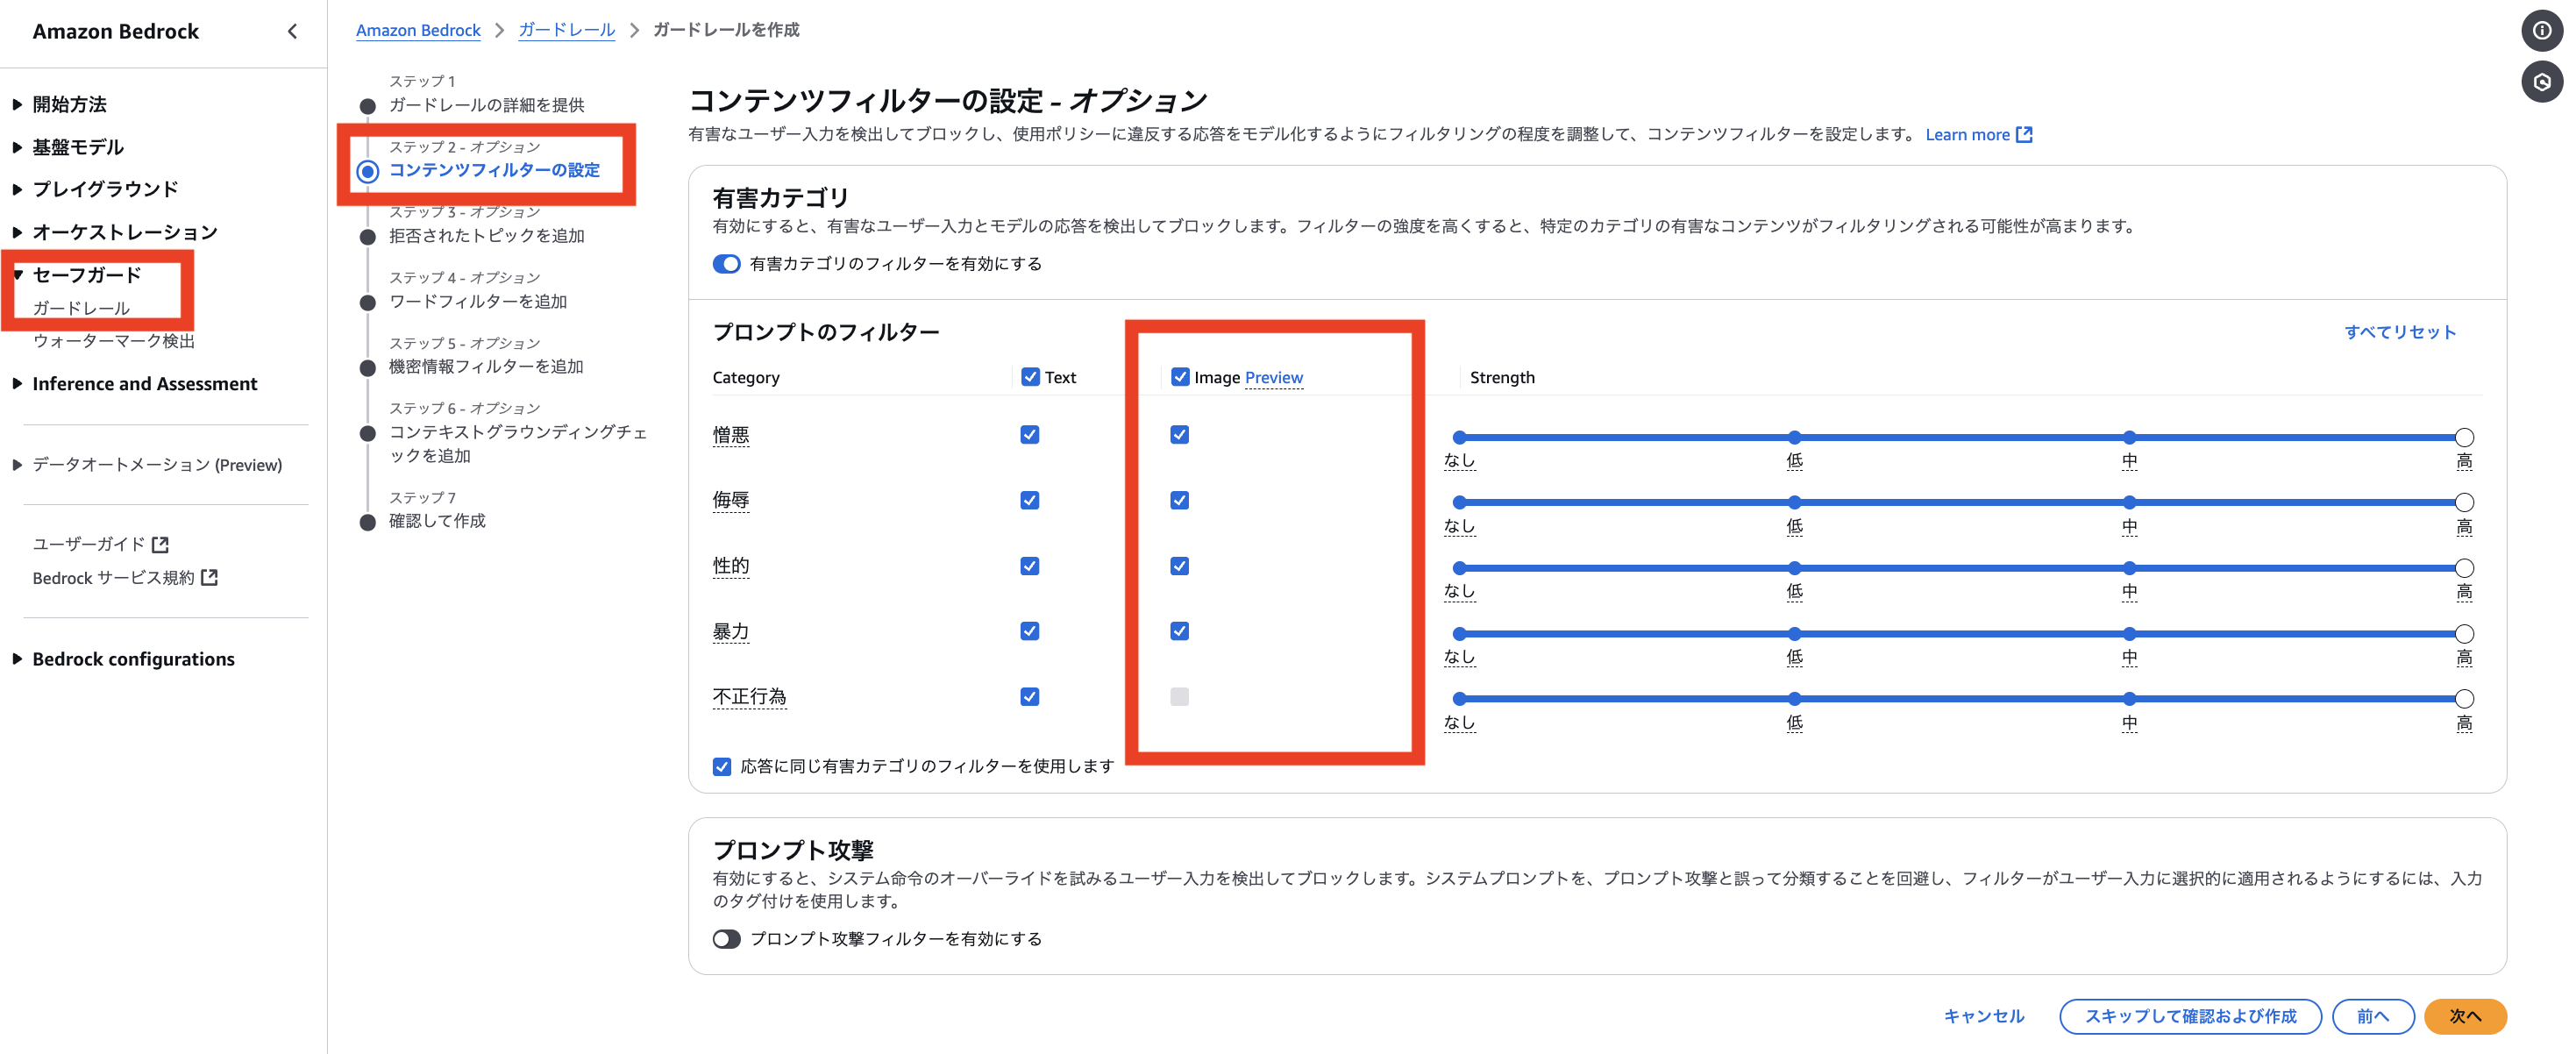Enable the プロンプト攻撃フィルターを有効にする toggle
The width and height of the screenshot is (2576, 1054).
coord(726,939)
